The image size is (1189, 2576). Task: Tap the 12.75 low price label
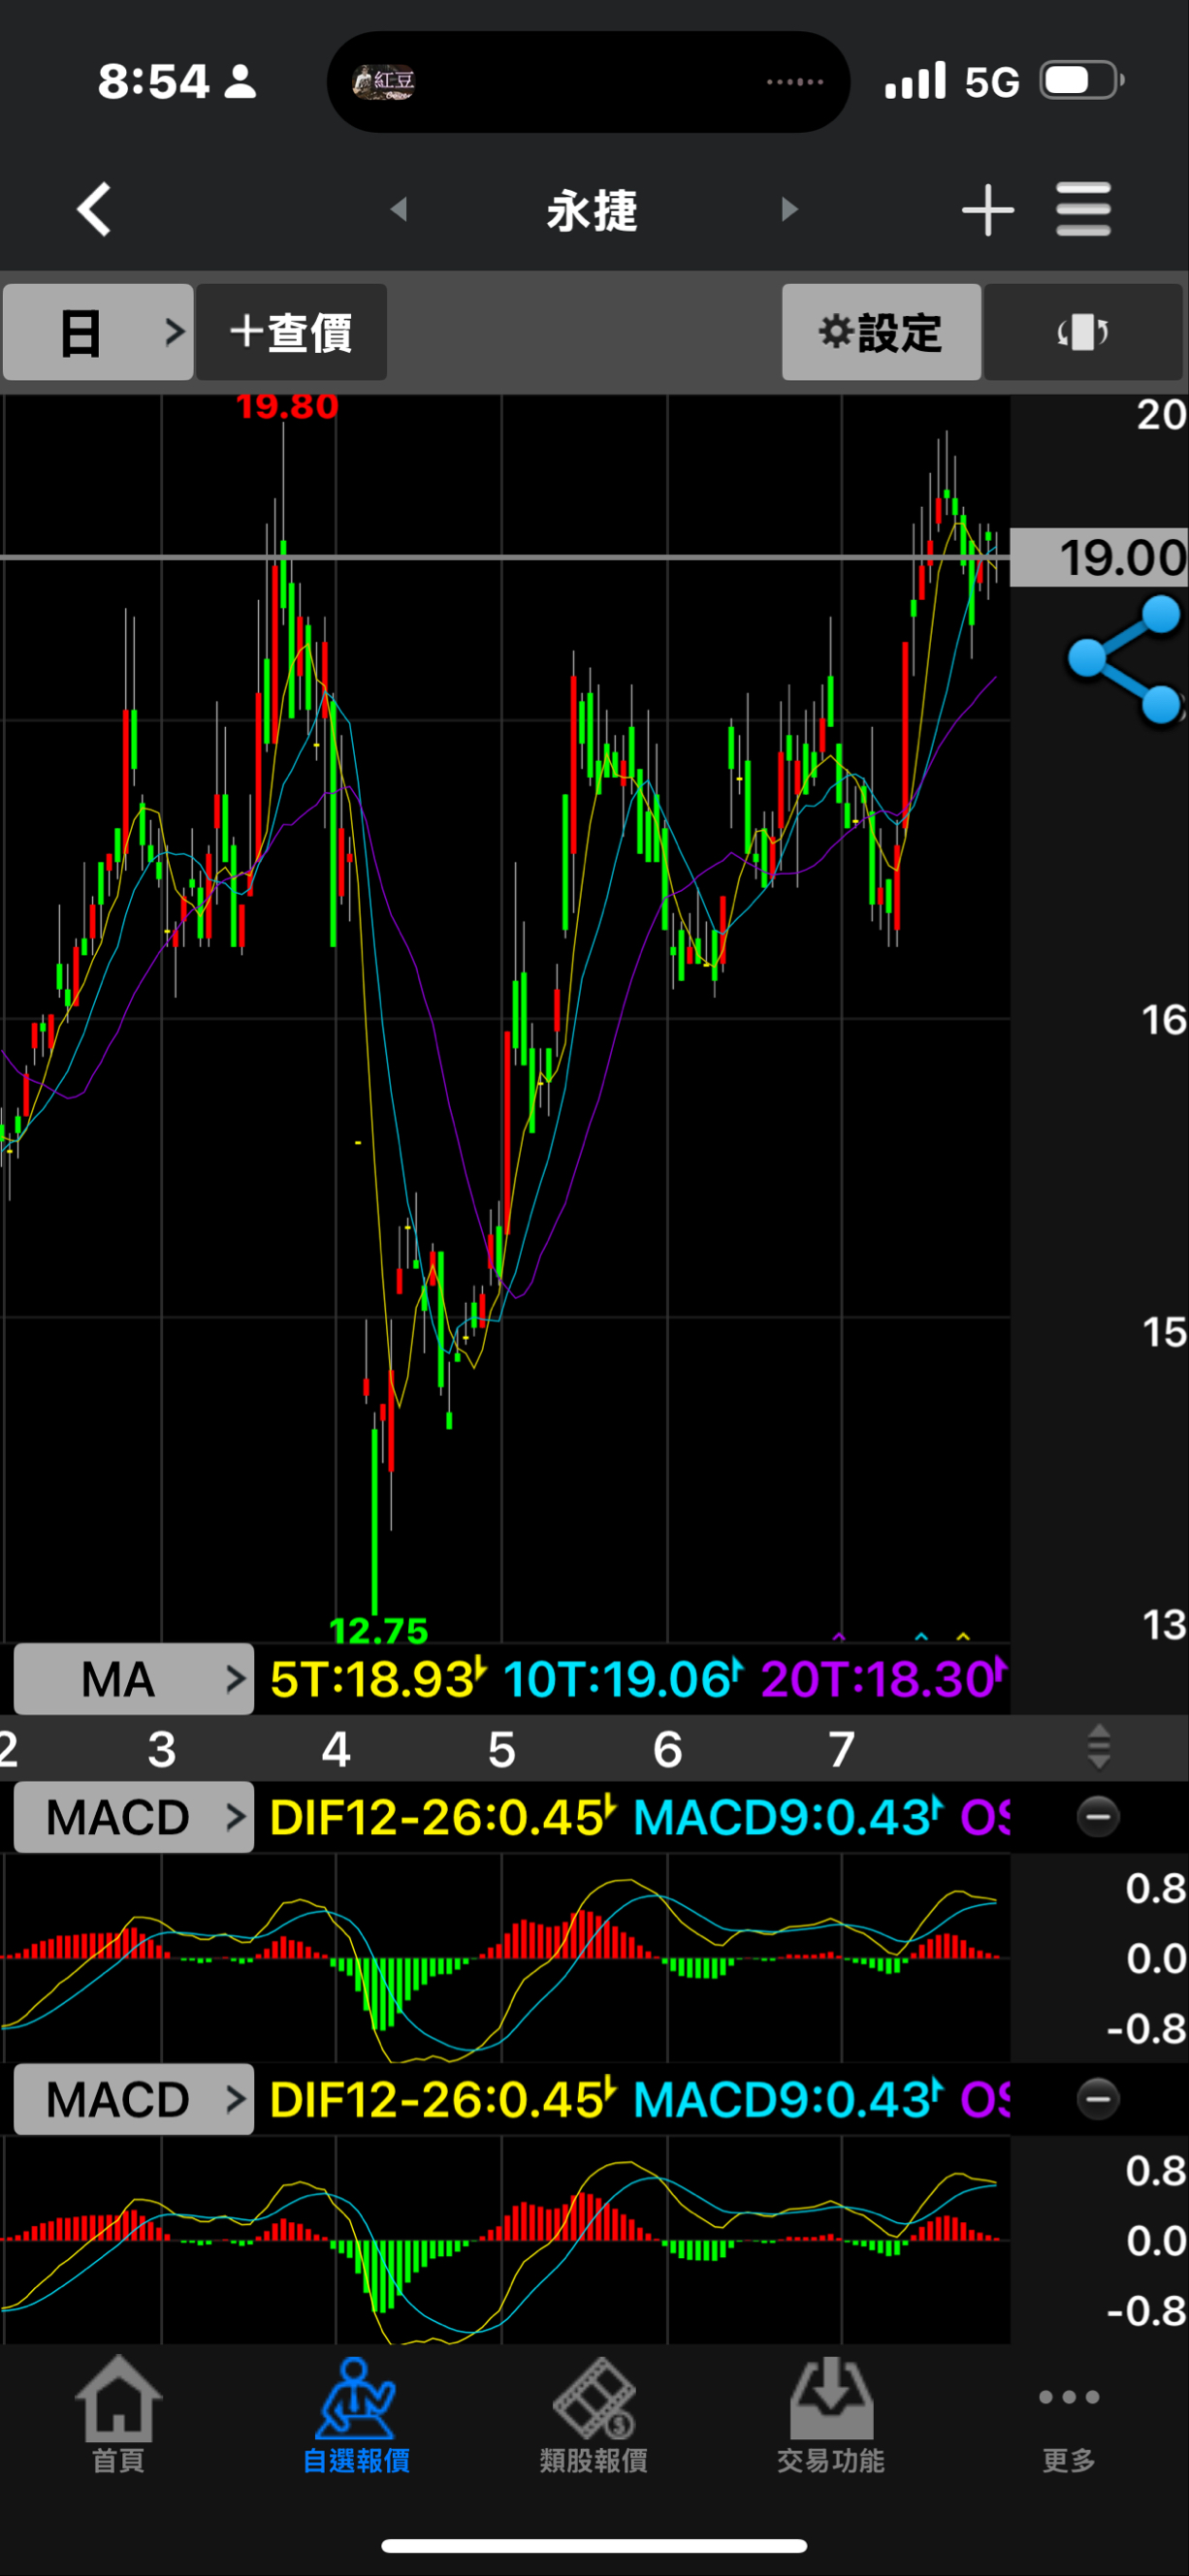pos(379,1630)
